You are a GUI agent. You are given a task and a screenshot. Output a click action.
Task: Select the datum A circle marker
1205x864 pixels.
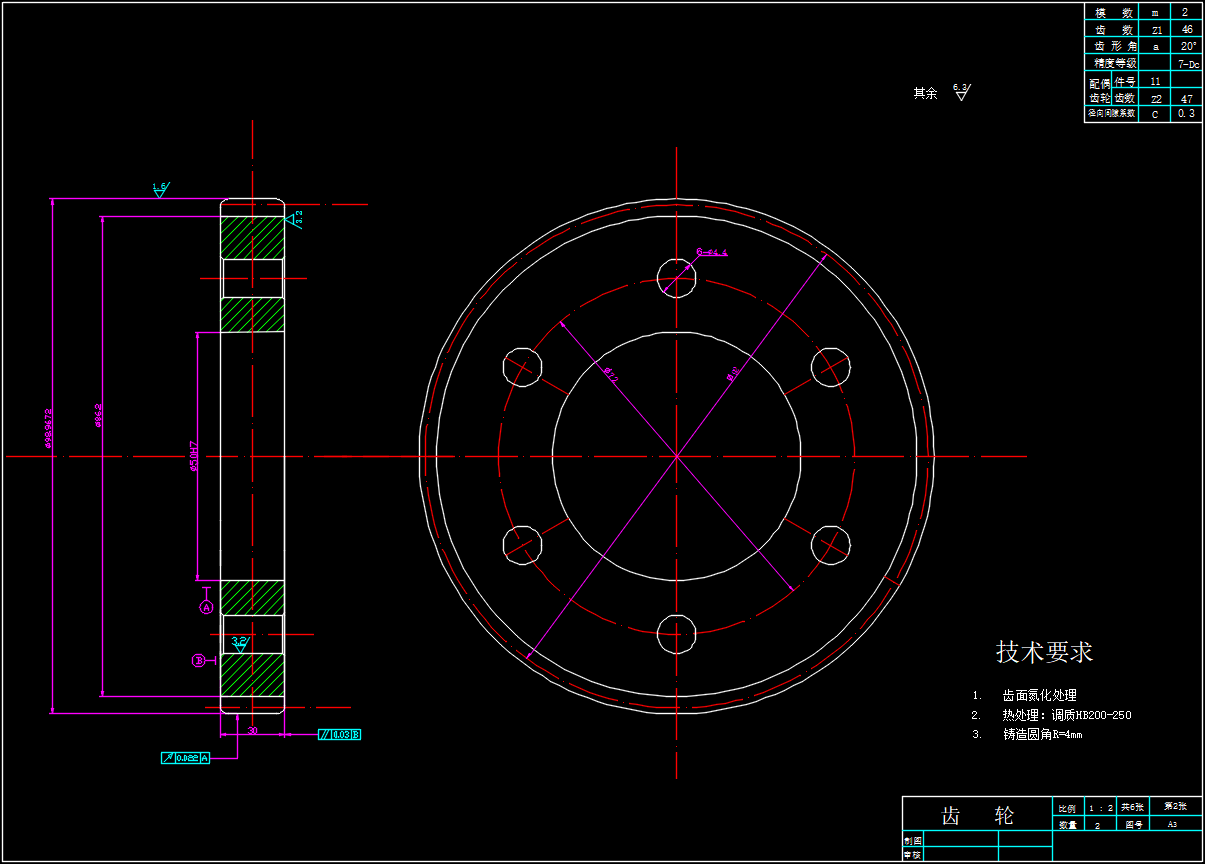tap(207, 607)
